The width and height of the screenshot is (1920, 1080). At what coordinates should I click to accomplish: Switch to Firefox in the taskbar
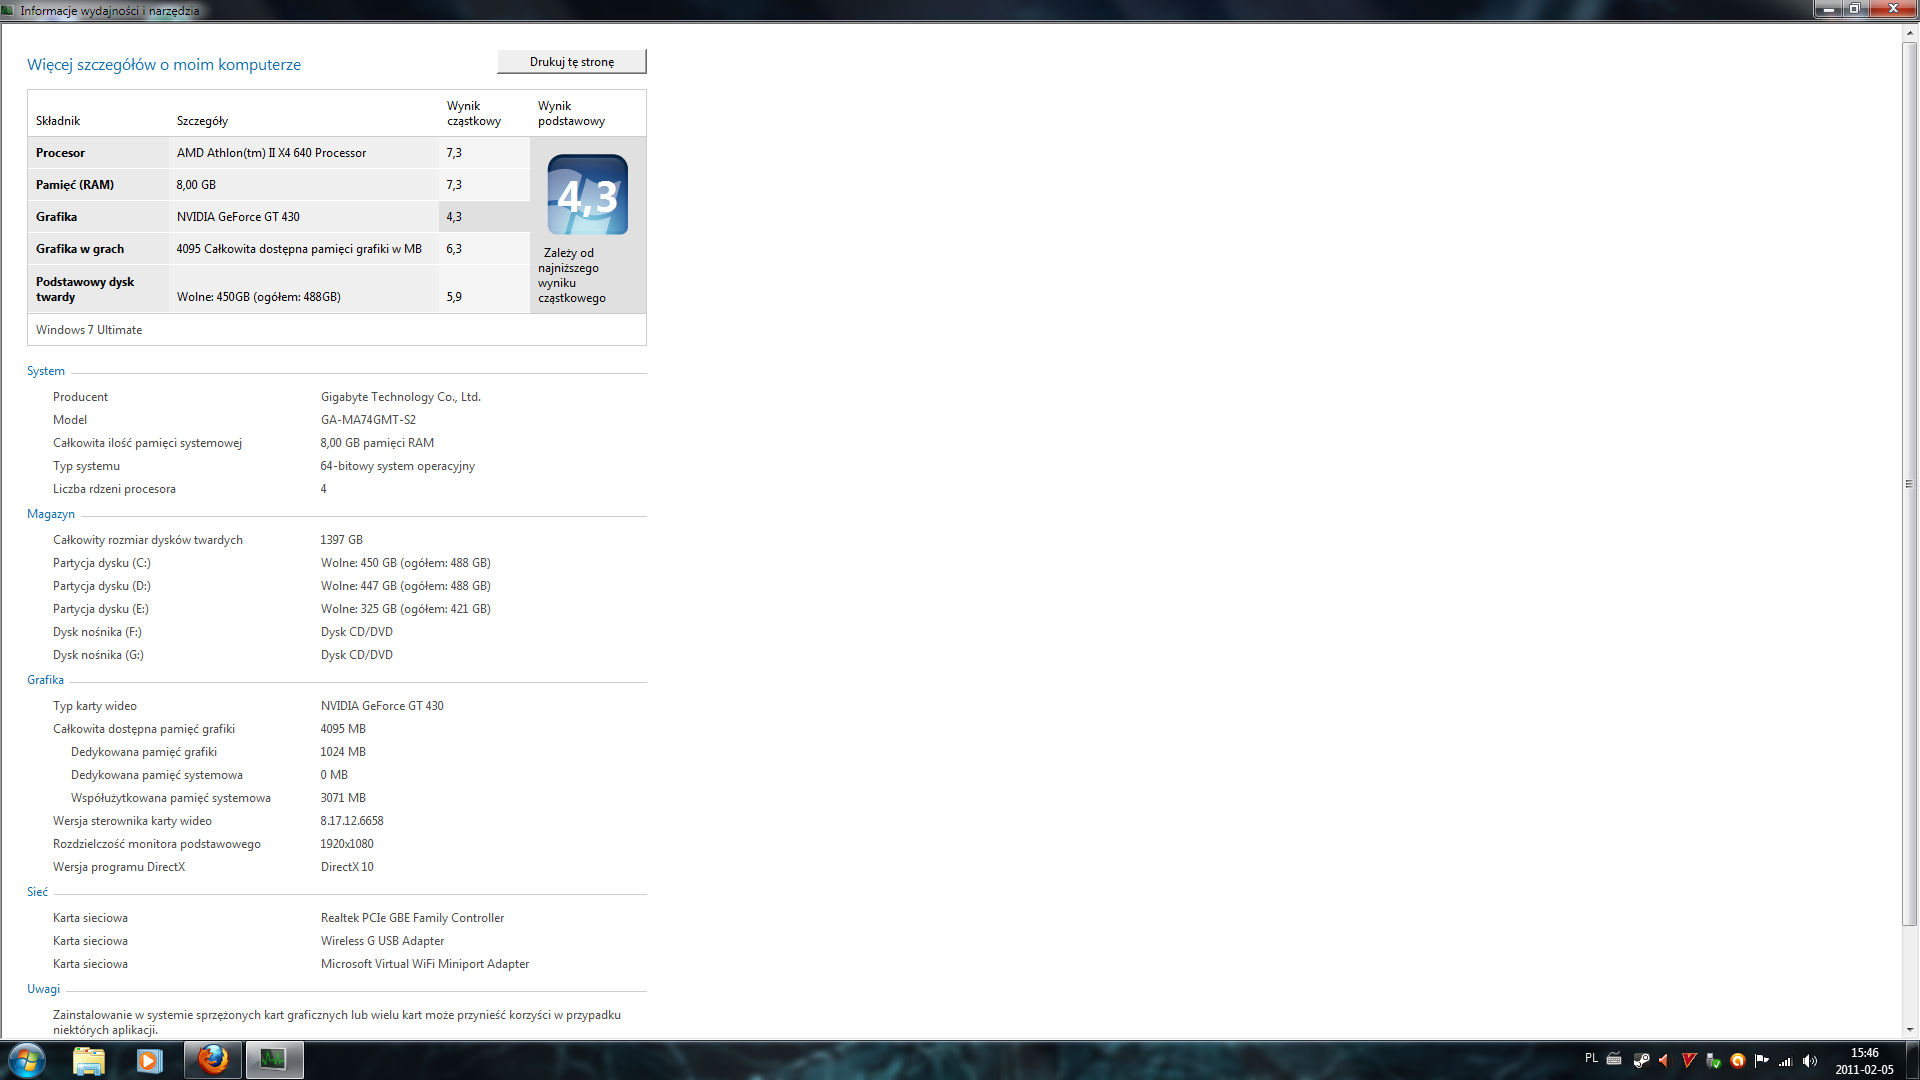213,1060
